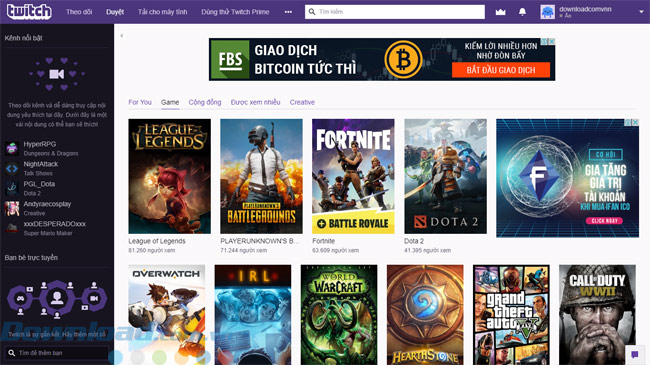Click the friend search magnifier icon
The image size is (650, 365).
12,353
